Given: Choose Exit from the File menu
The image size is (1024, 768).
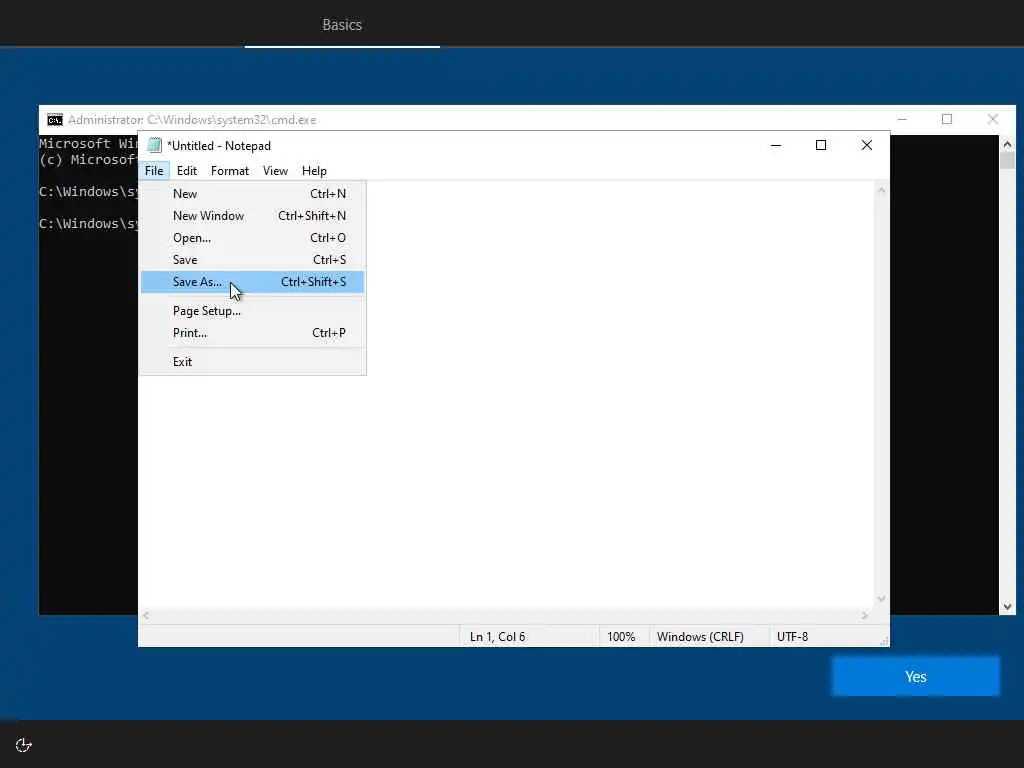Looking at the screenshot, I should pyautogui.click(x=252, y=362).
